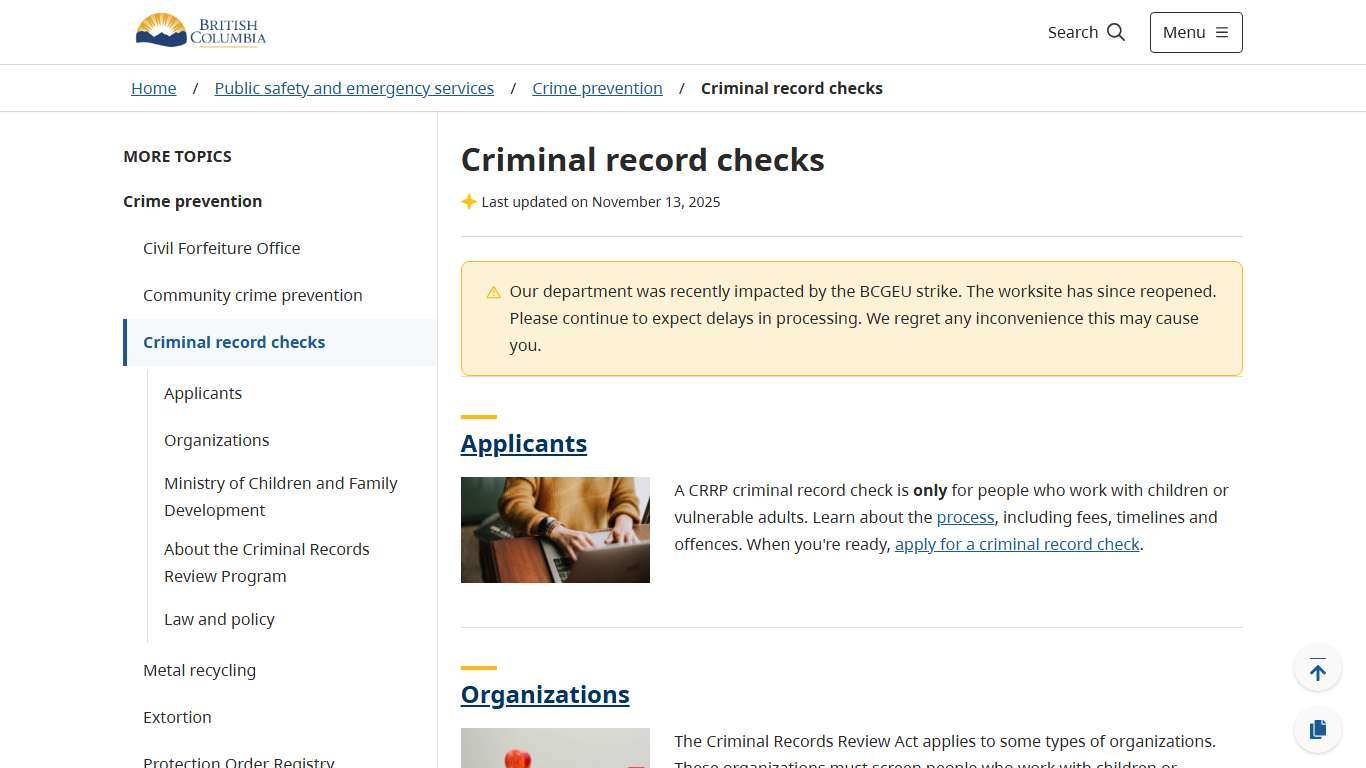Select Criminal record checks in the sidebar
This screenshot has height=768, width=1366.
click(234, 342)
